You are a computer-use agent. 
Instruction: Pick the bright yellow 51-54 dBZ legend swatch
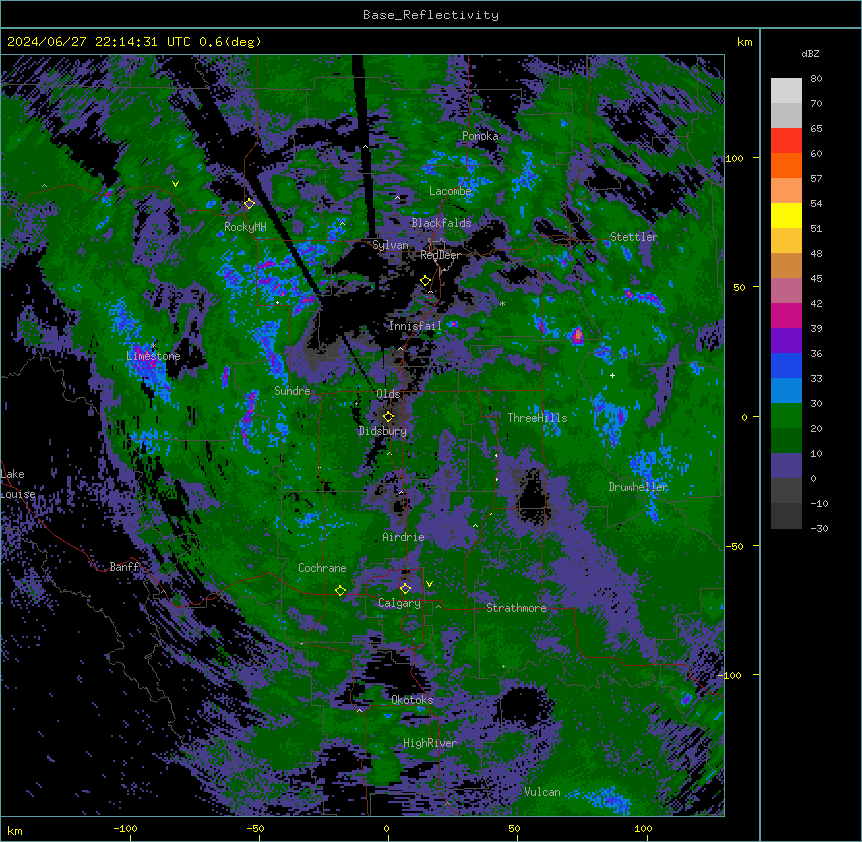pyautogui.click(x=786, y=215)
